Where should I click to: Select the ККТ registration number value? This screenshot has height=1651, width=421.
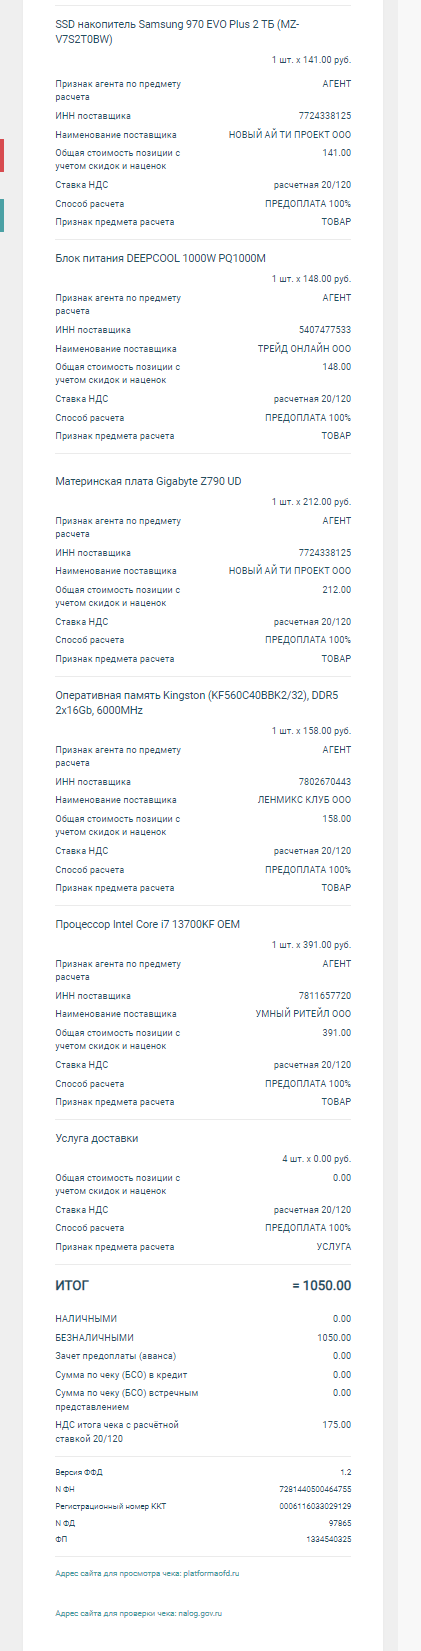pyautogui.click(x=315, y=1505)
